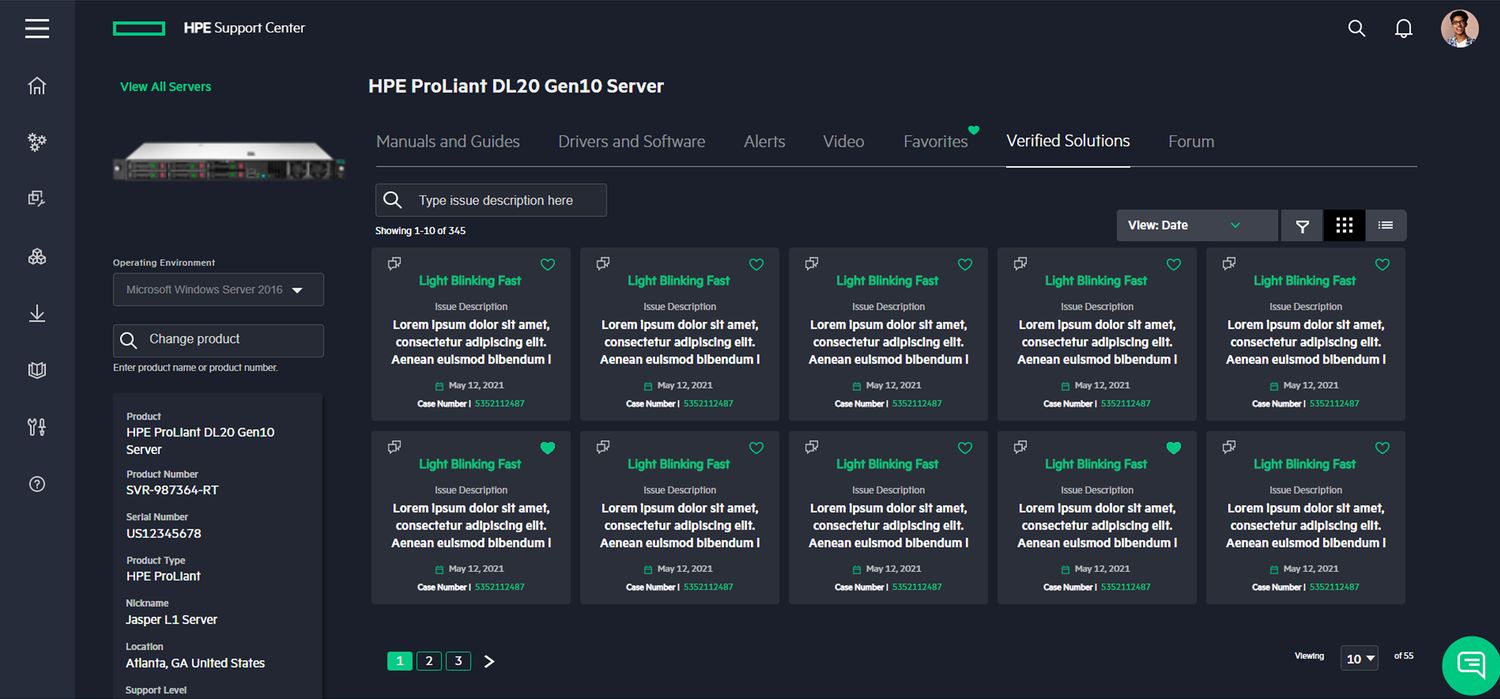Open the Viewing 10 per page dropdown
This screenshot has height=699, width=1500.
click(x=1360, y=658)
